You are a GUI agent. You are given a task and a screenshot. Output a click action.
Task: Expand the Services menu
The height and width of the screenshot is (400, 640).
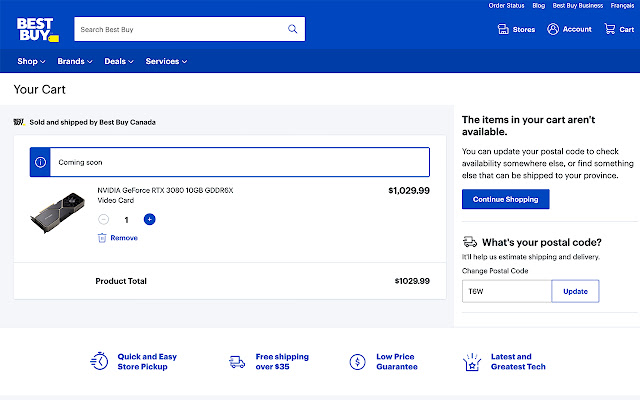pos(166,61)
